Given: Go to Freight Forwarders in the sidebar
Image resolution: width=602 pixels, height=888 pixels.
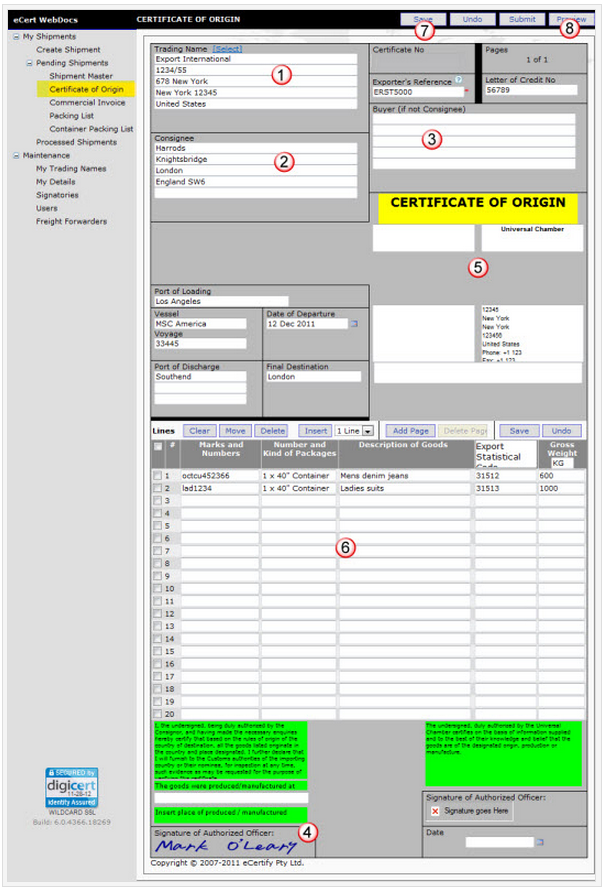Looking at the screenshot, I should [71, 221].
